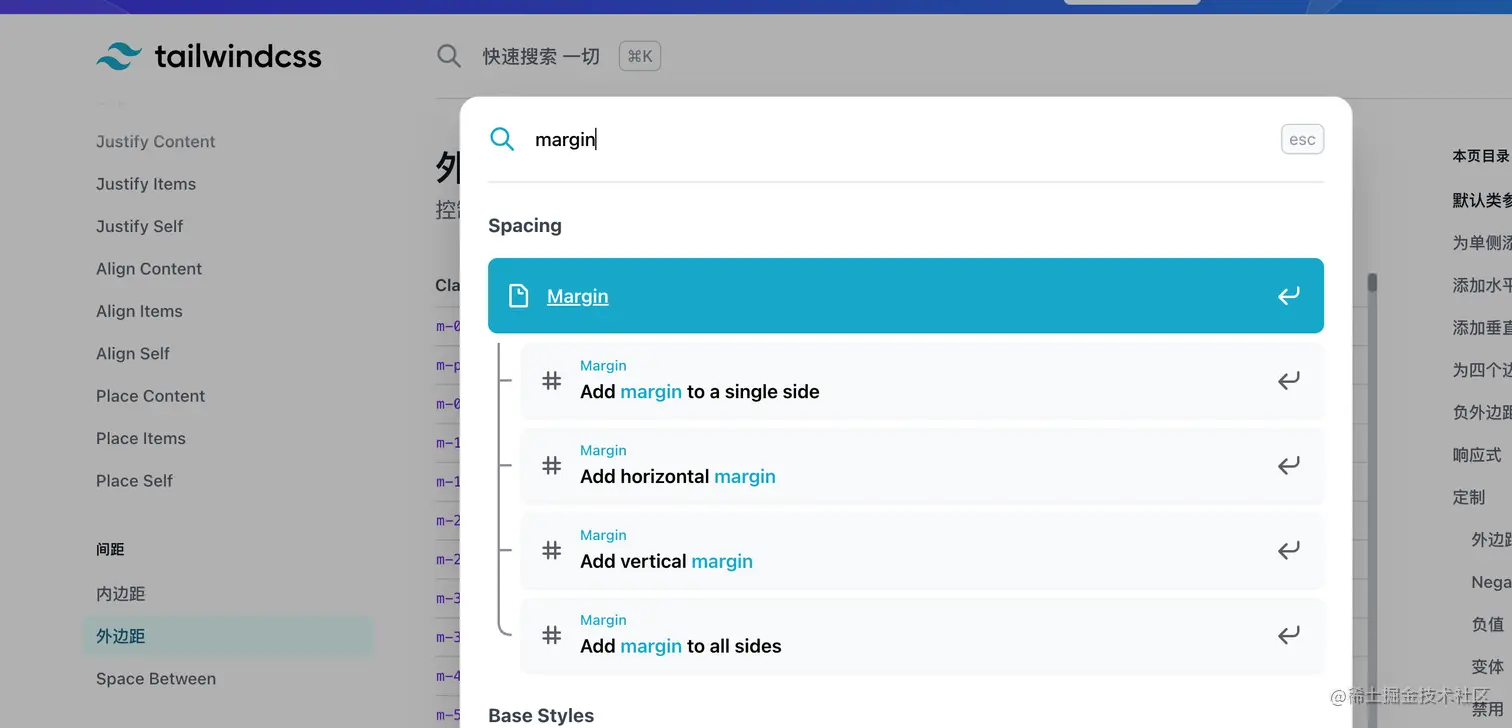
Task: Open Justify Items in sidebar
Action: [x=146, y=184]
